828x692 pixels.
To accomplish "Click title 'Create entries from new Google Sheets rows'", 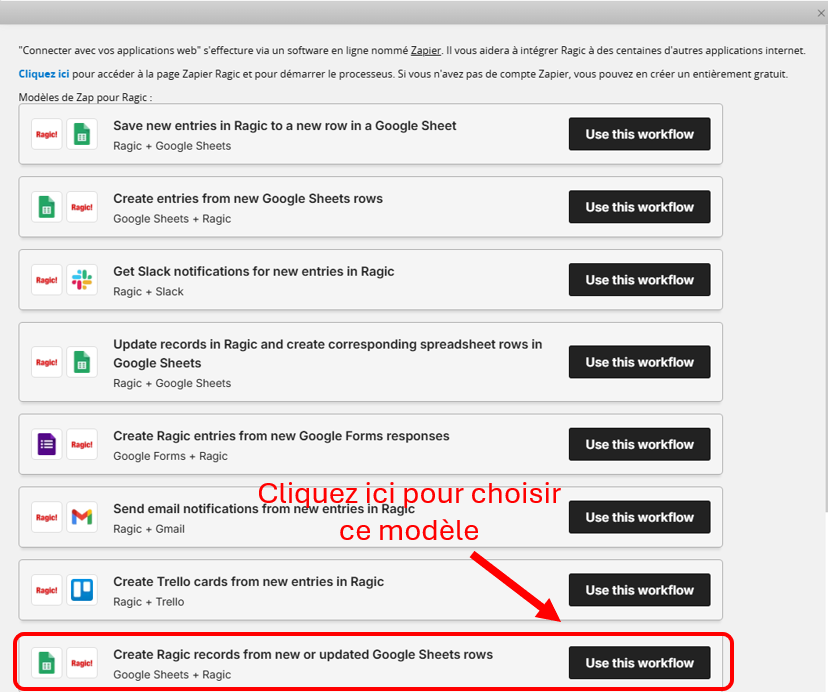I will point(248,199).
